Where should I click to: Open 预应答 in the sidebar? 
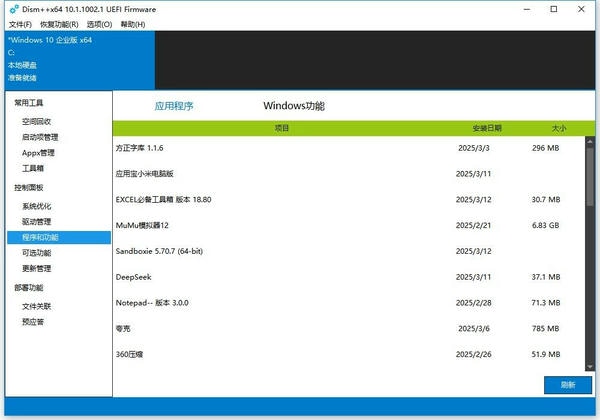[x=33, y=322]
